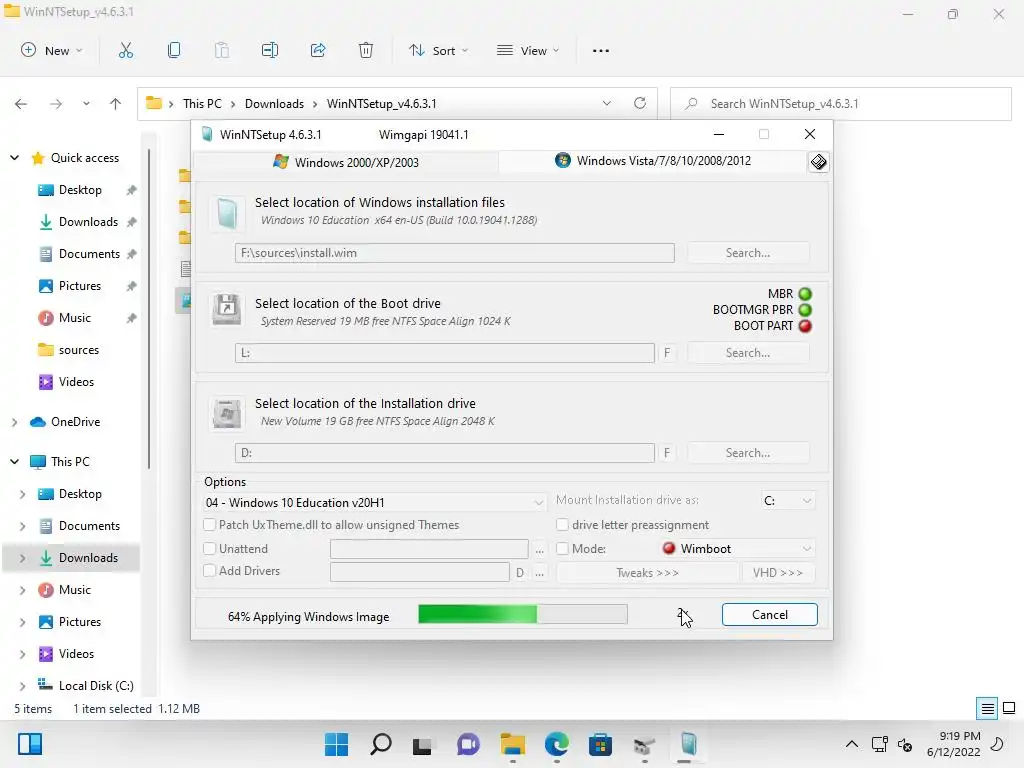Open Task View on taskbar
Viewport: 1024px width, 768px height.
coord(422,744)
